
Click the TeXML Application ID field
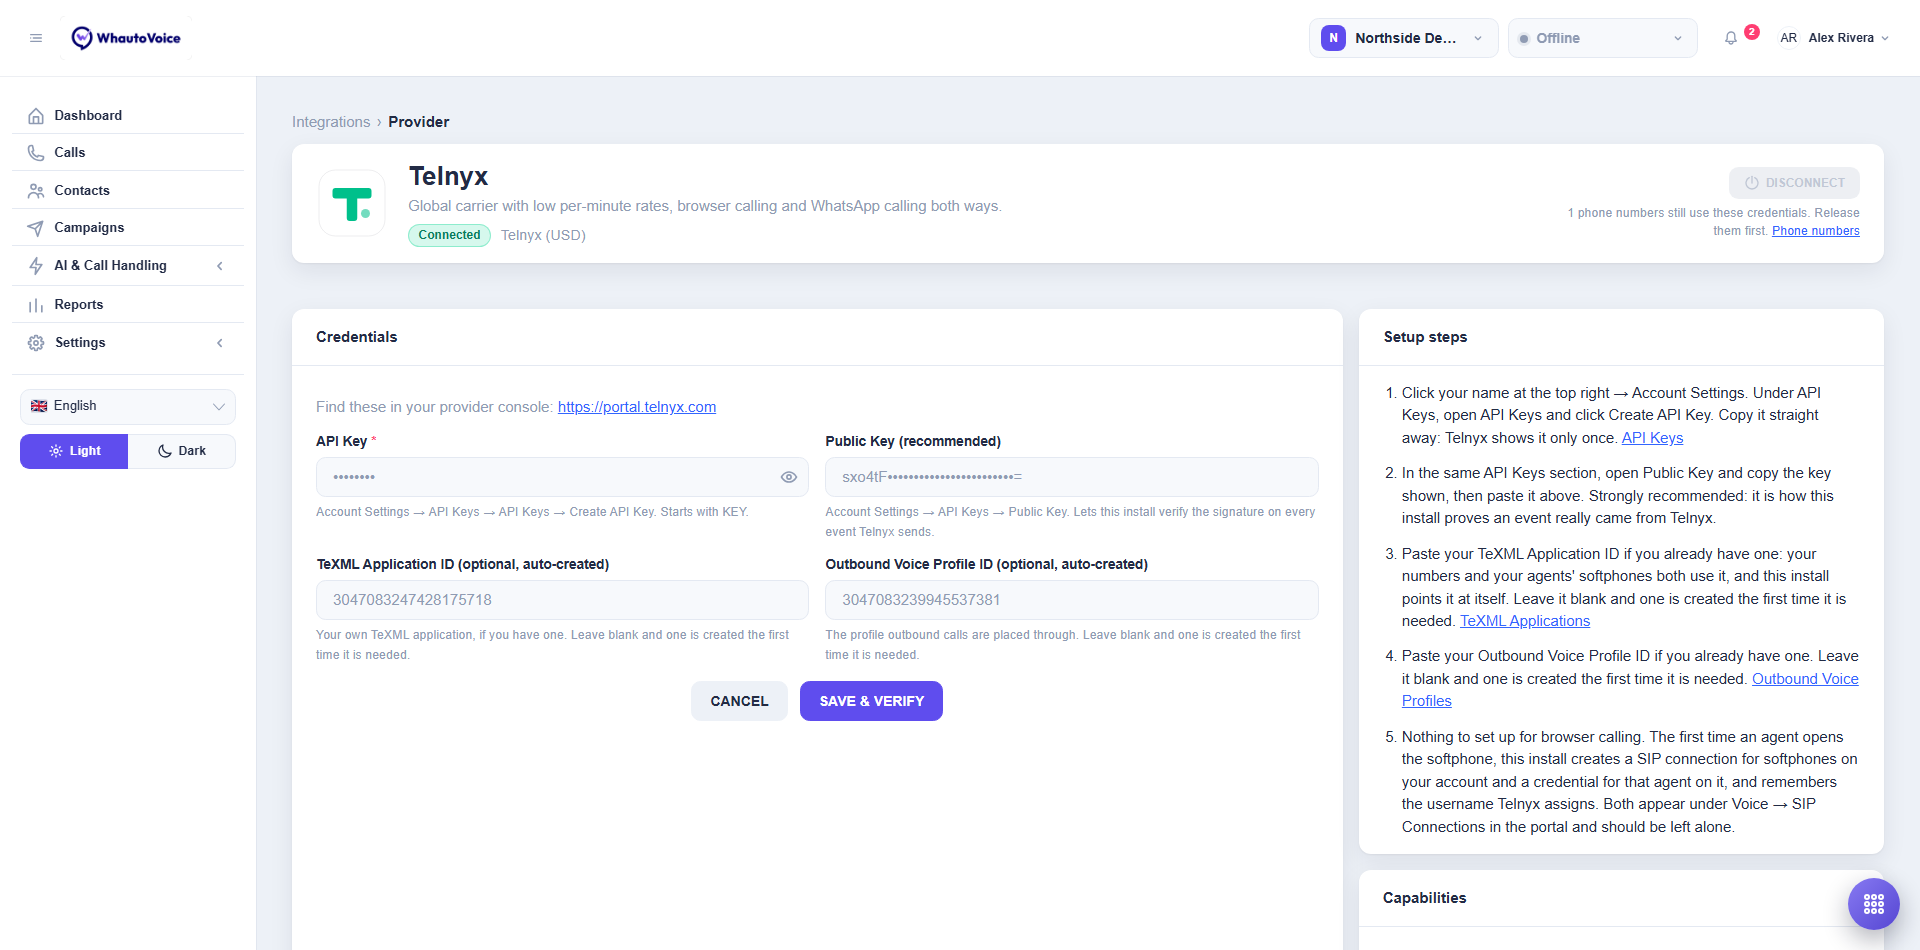pos(562,600)
